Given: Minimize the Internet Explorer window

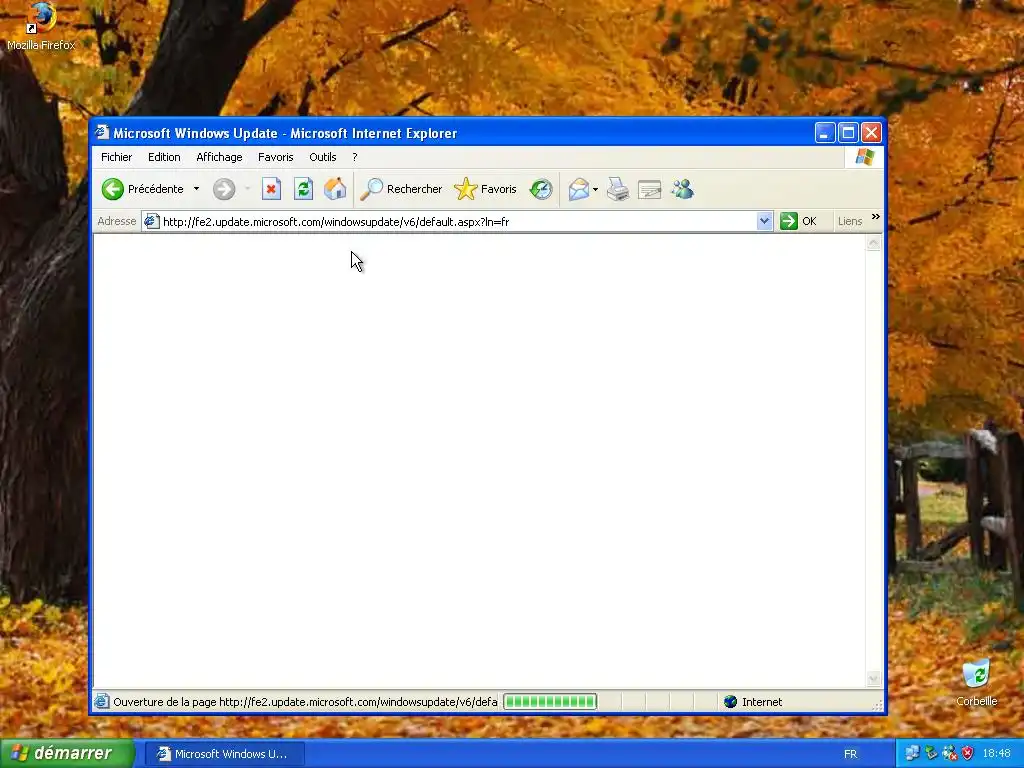Looking at the screenshot, I should 825,133.
